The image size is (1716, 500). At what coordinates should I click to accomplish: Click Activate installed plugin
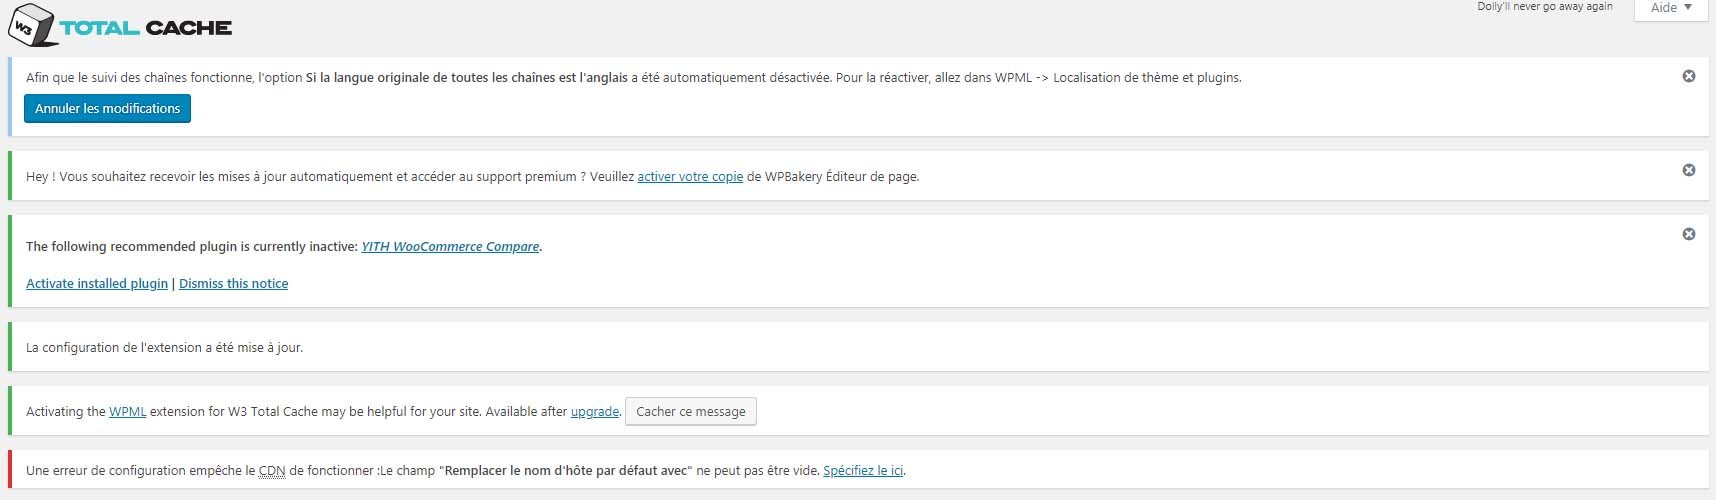point(97,284)
